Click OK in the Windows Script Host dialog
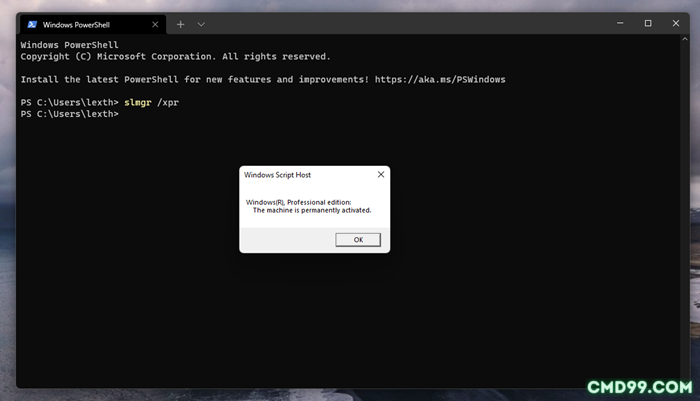The width and height of the screenshot is (700, 401). click(x=358, y=240)
